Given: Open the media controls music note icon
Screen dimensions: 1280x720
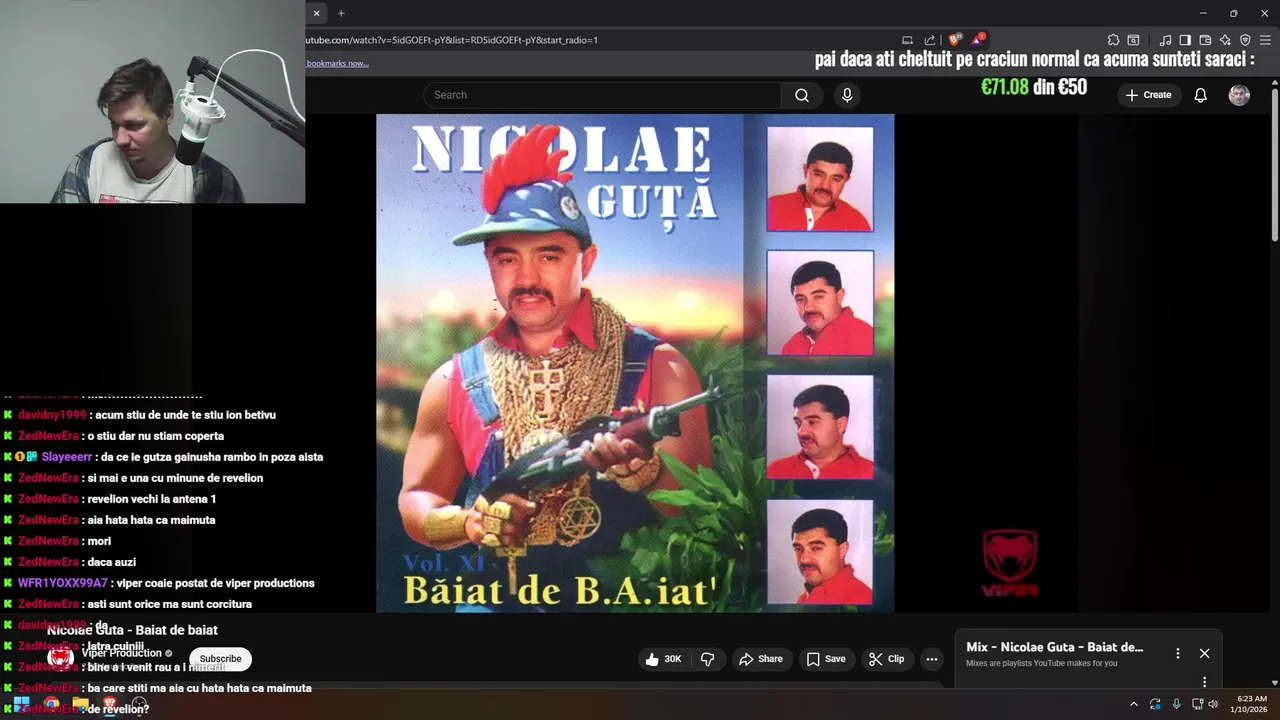Looking at the screenshot, I should [1165, 40].
